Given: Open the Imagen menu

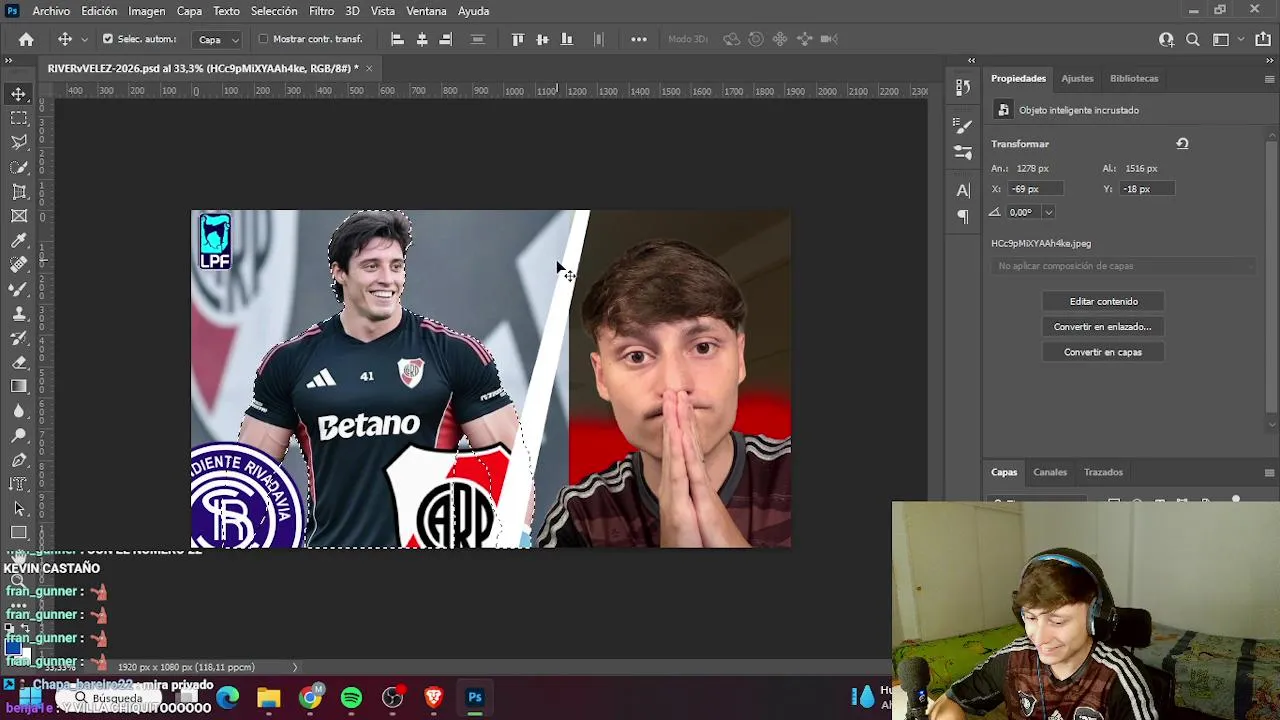Looking at the screenshot, I should click(146, 11).
